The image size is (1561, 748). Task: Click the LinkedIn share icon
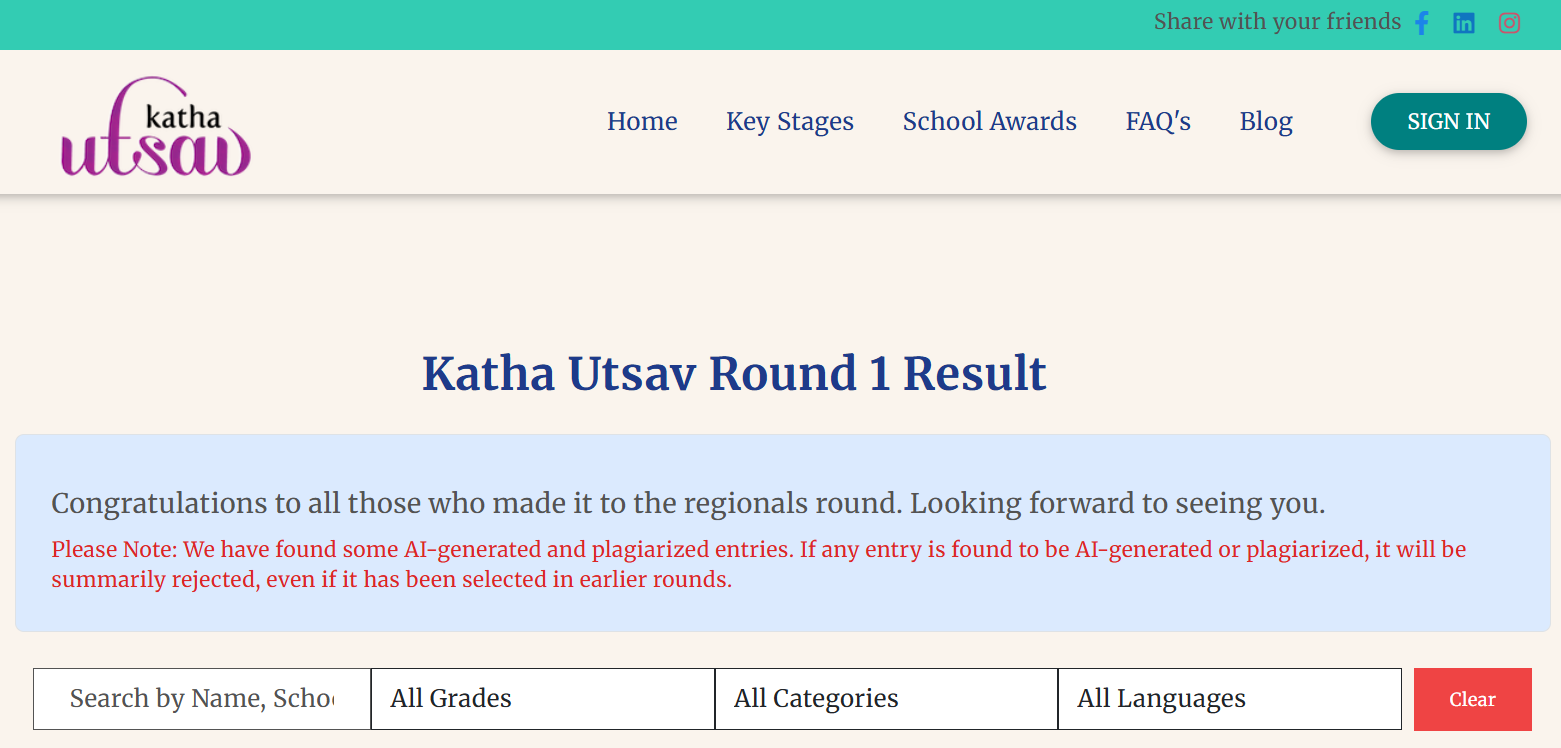click(1464, 23)
